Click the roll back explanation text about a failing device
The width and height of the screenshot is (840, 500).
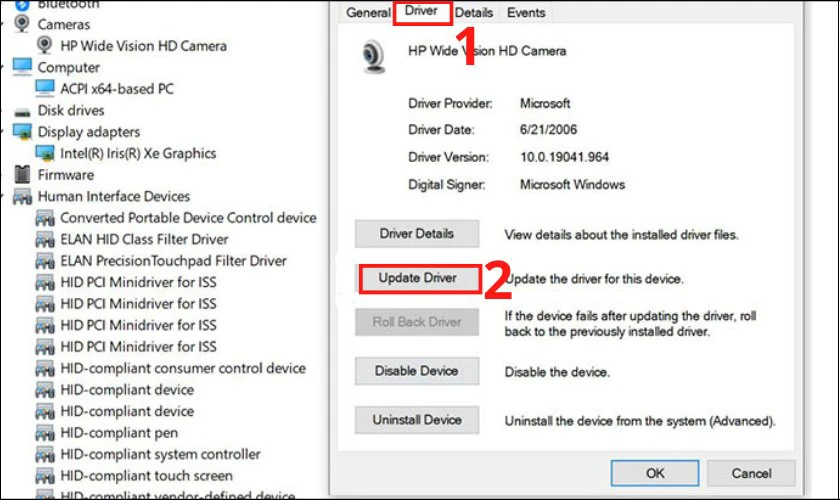click(630, 324)
